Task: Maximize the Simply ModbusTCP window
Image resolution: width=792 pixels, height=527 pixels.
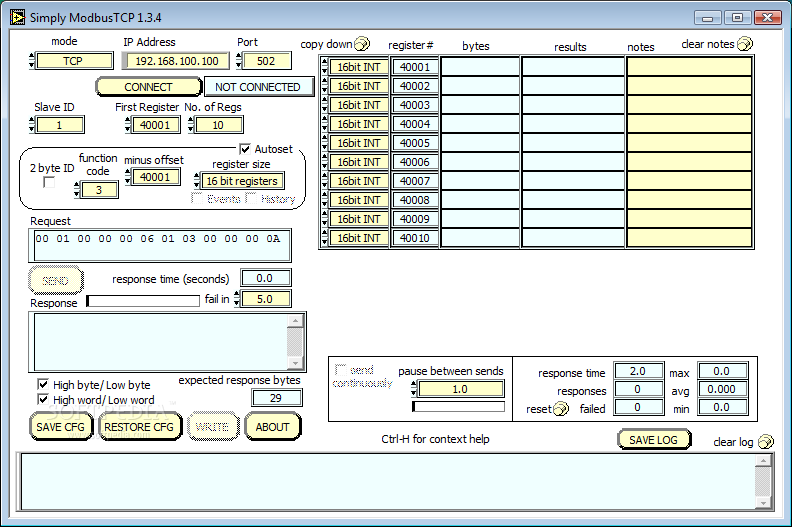Action: click(x=737, y=18)
